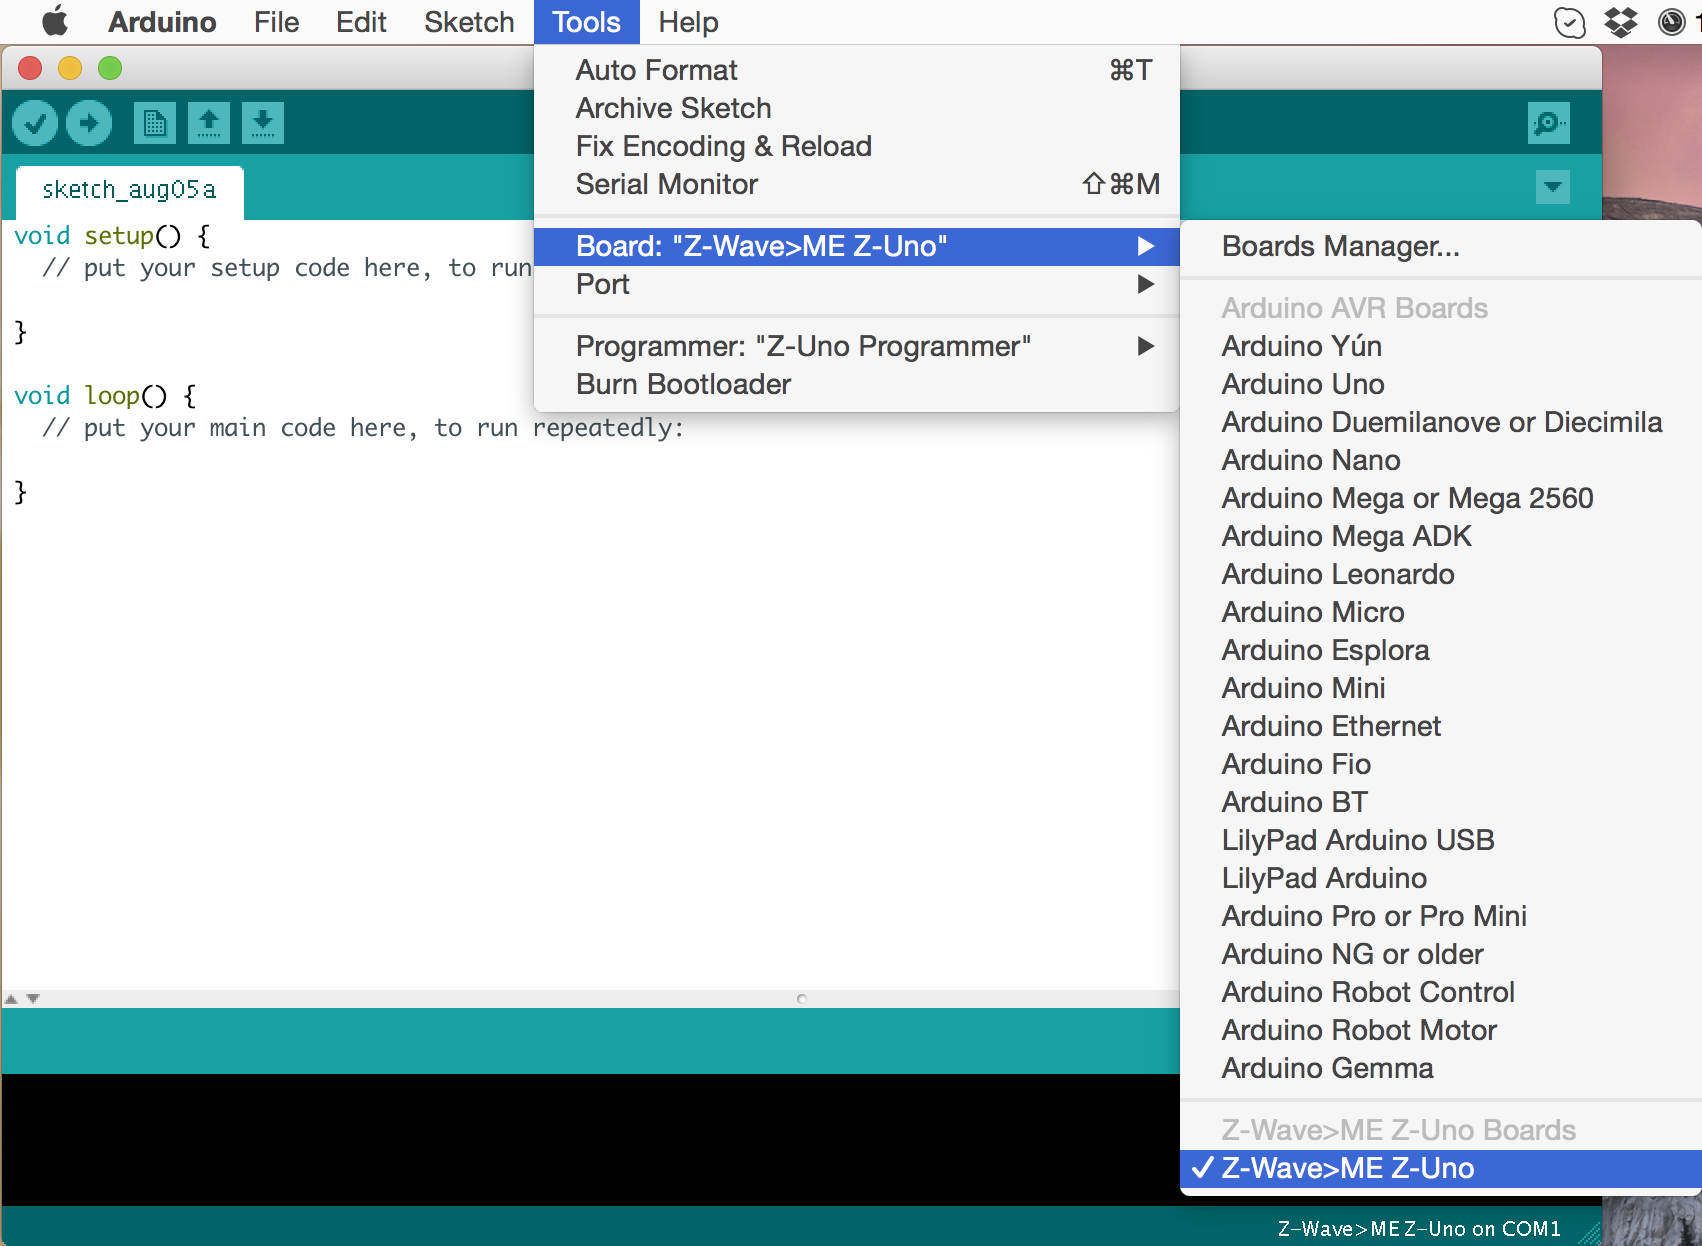
Task: Expand the Port submenu
Action: pos(857,285)
